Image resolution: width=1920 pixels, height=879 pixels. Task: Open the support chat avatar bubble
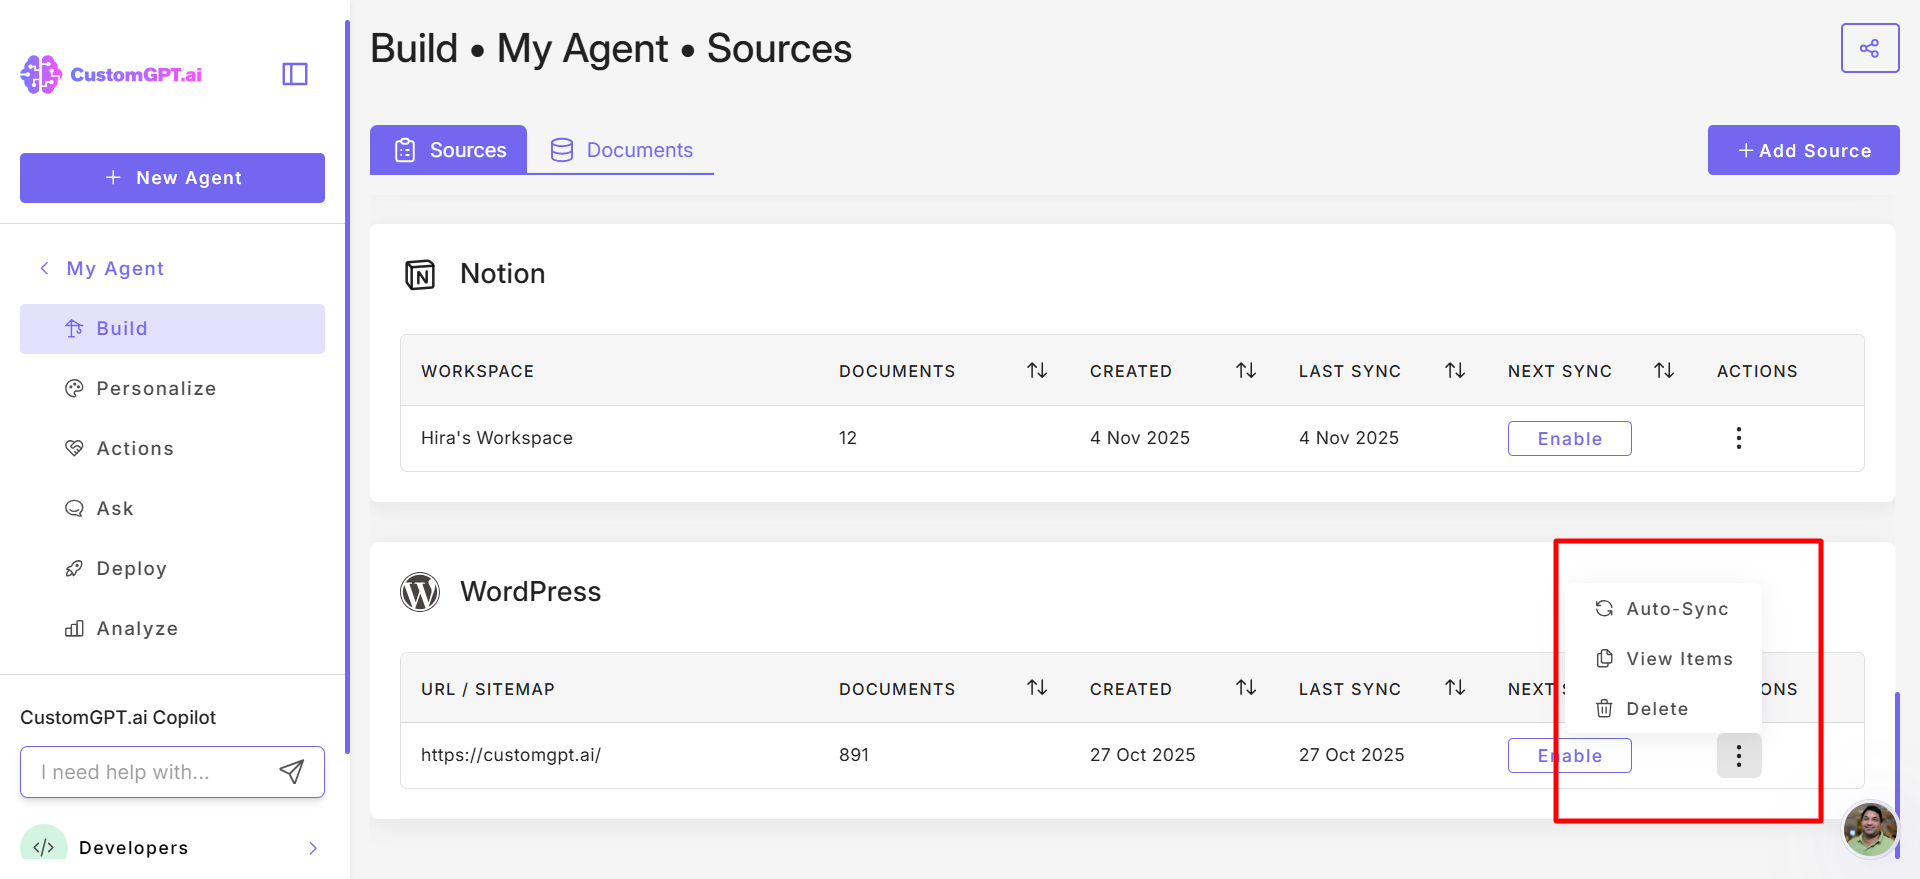pyautogui.click(x=1870, y=828)
